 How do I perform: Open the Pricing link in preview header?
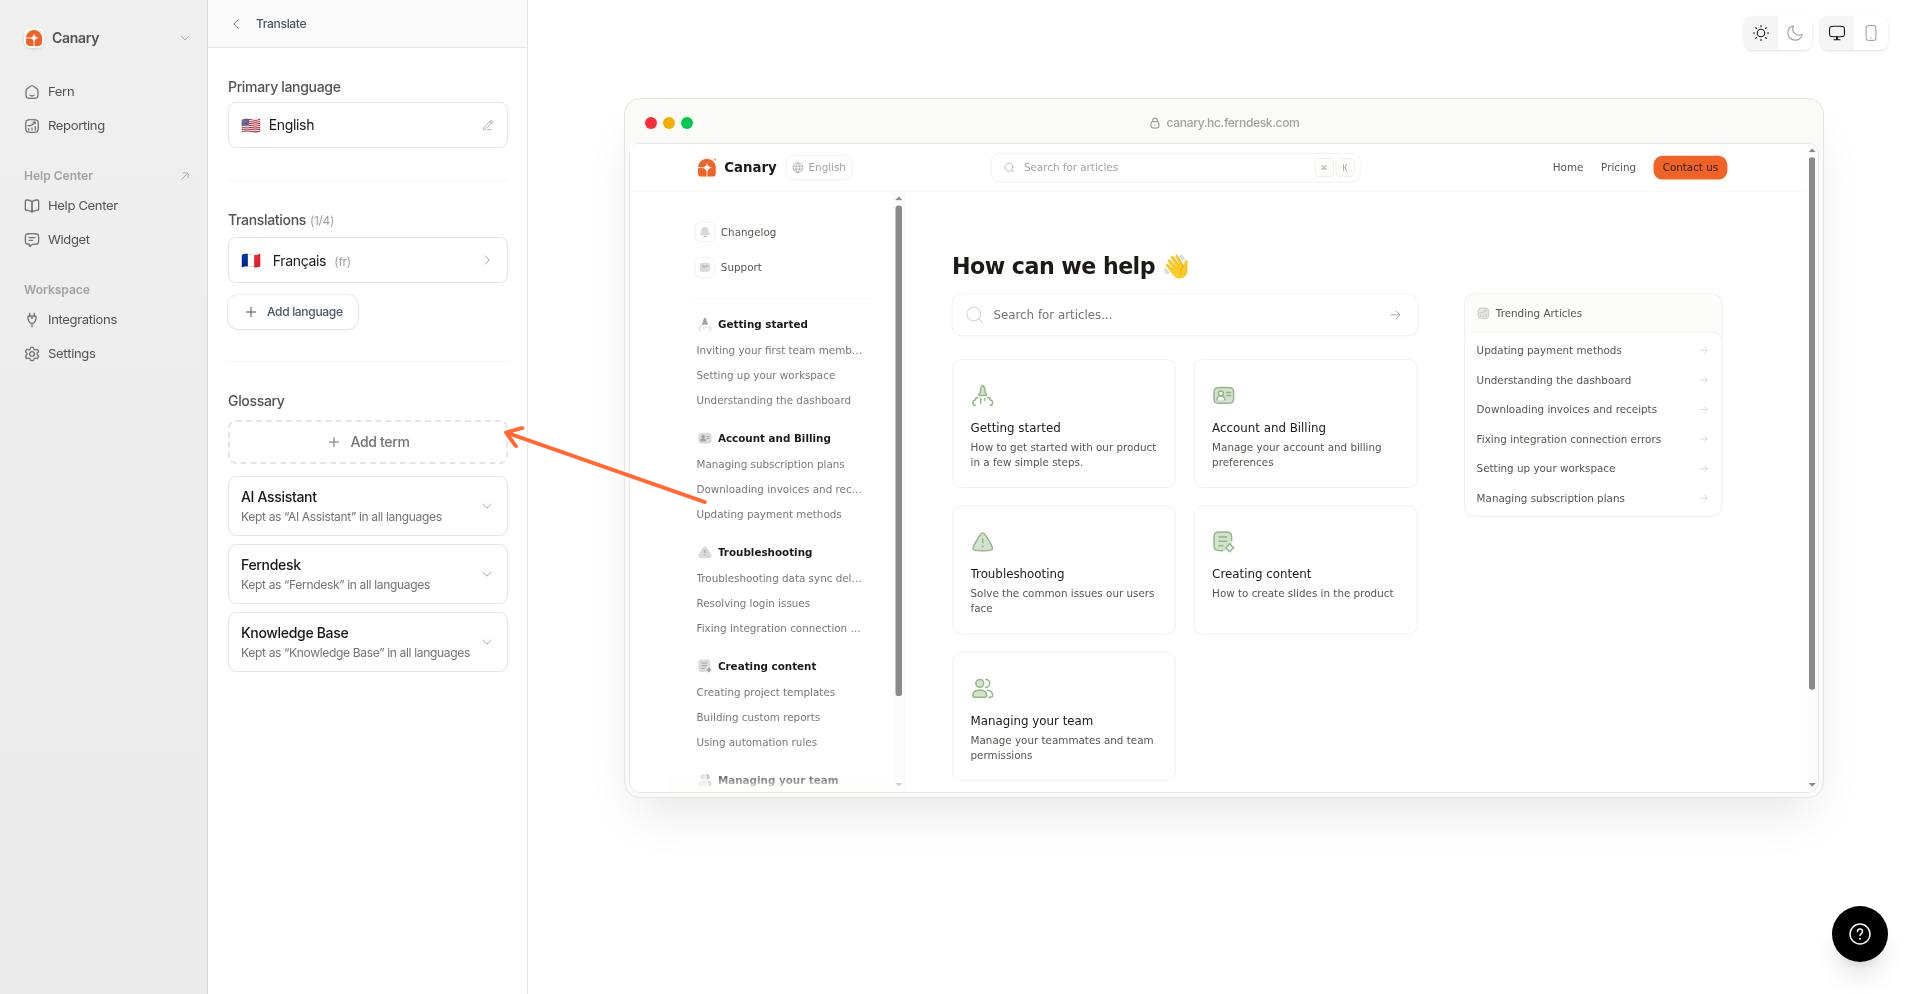[1618, 167]
